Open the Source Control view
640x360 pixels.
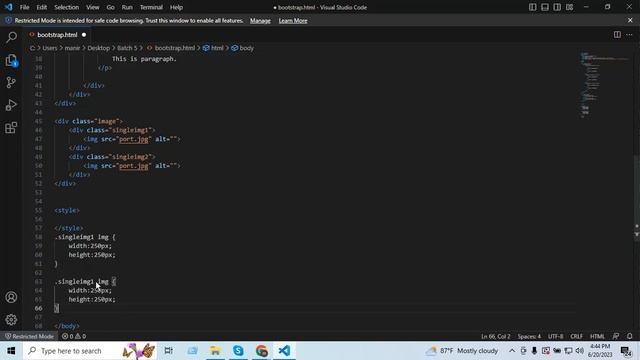[11, 82]
